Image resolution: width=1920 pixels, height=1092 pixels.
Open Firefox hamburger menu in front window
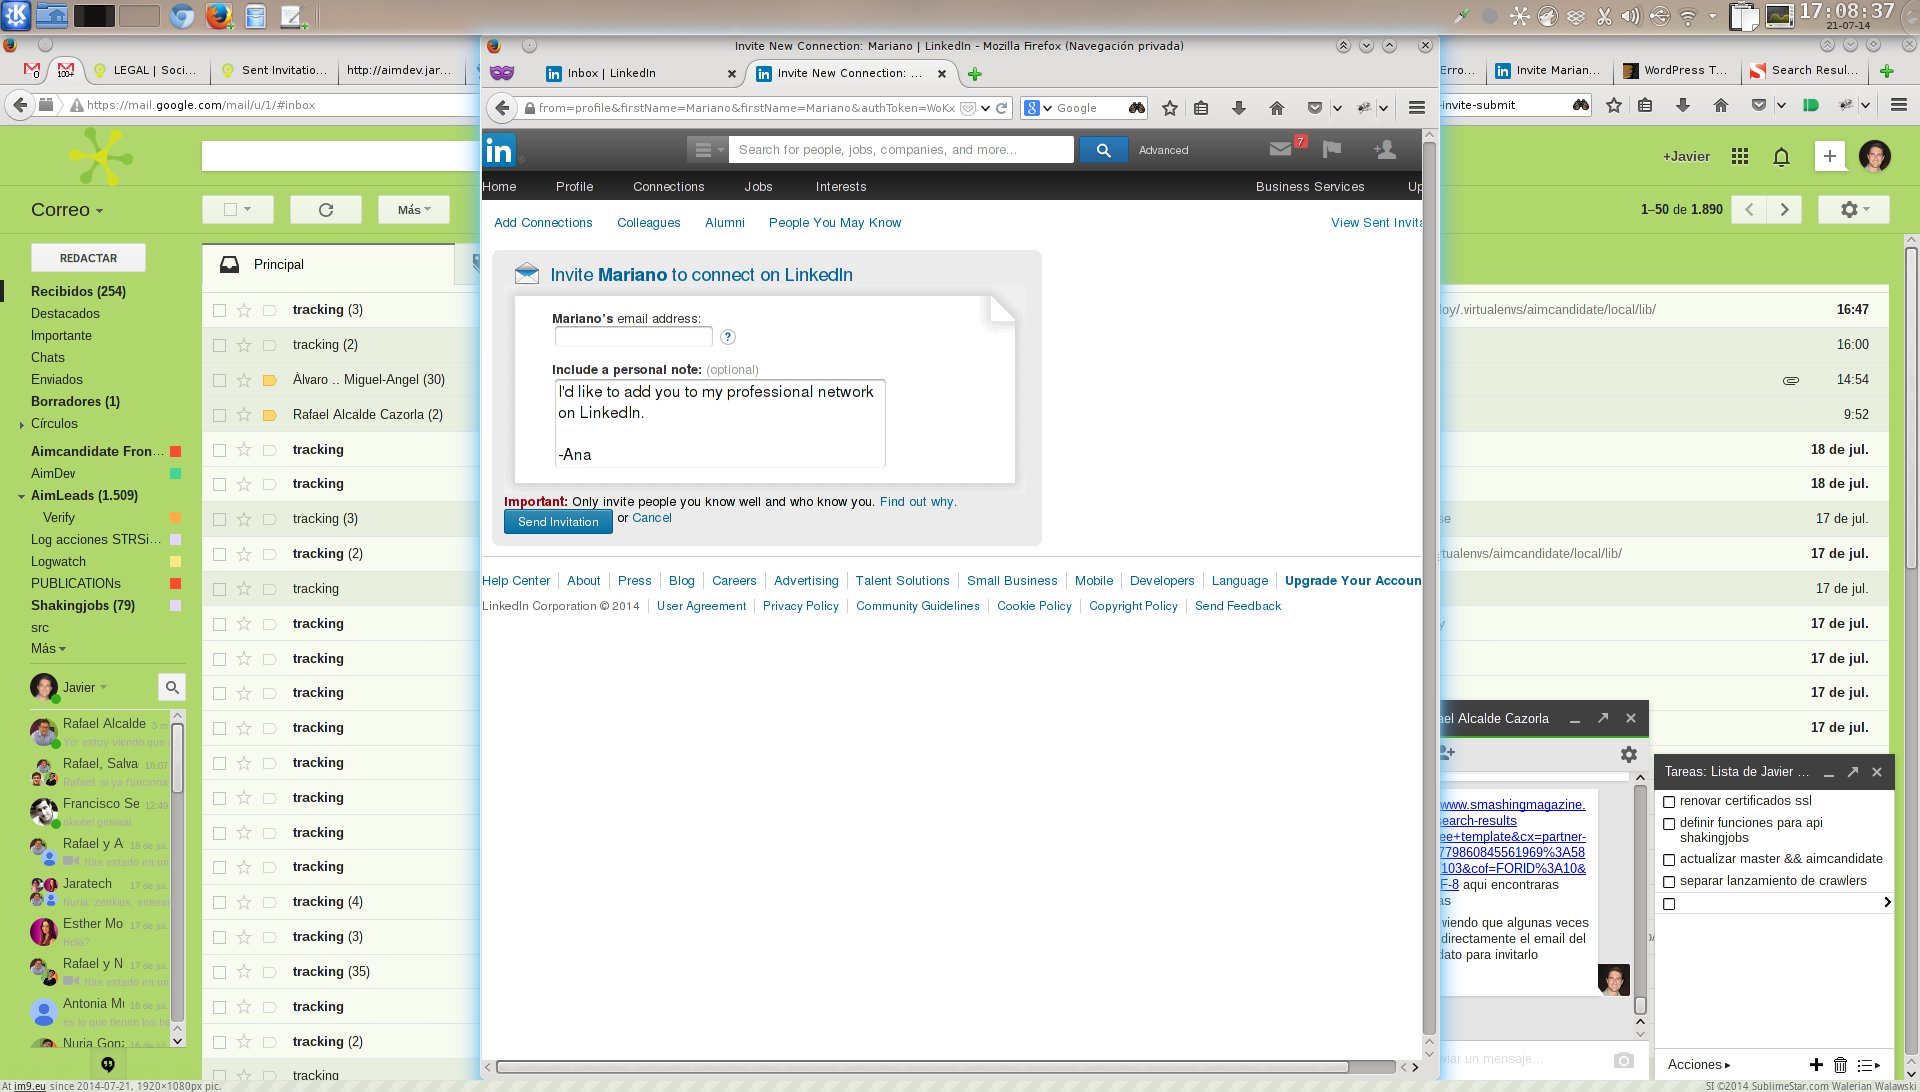(x=1416, y=108)
